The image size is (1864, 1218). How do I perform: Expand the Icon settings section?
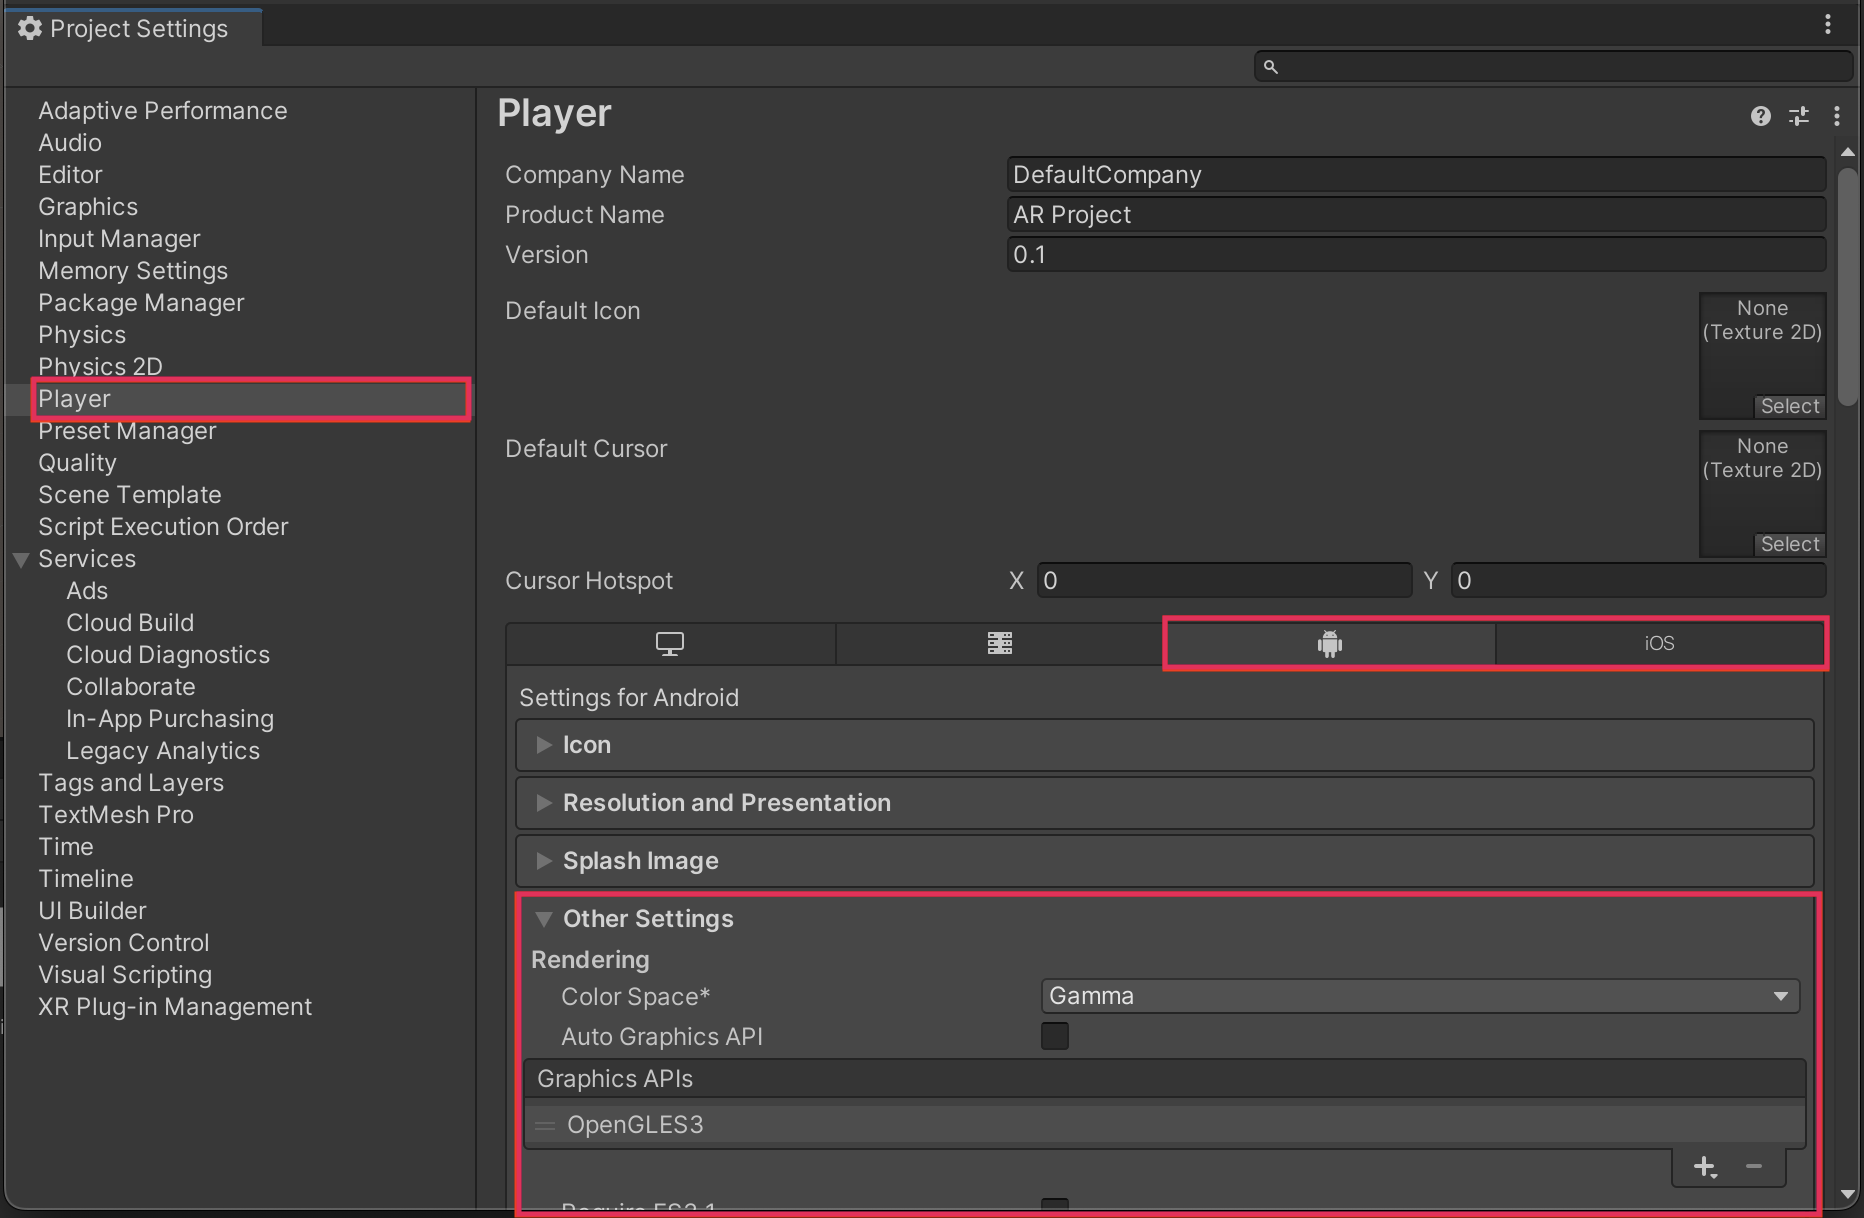coord(586,745)
